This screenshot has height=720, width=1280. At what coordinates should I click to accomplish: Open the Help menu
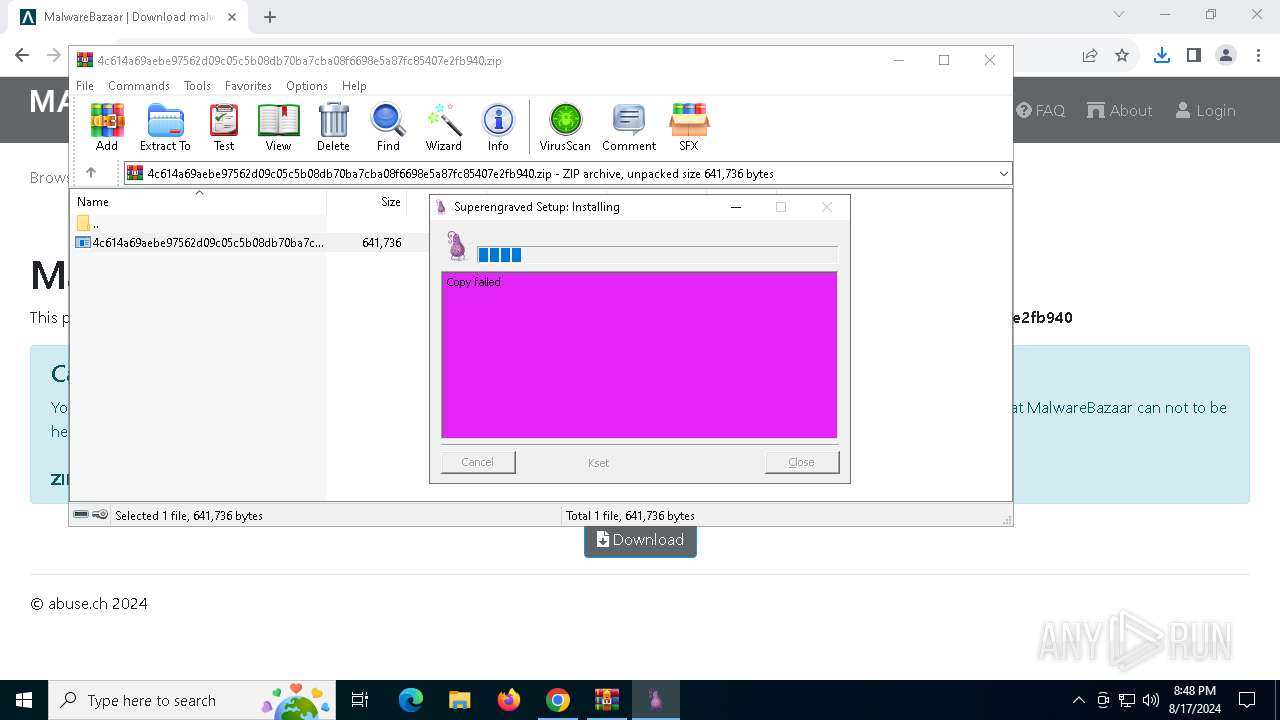tap(354, 86)
